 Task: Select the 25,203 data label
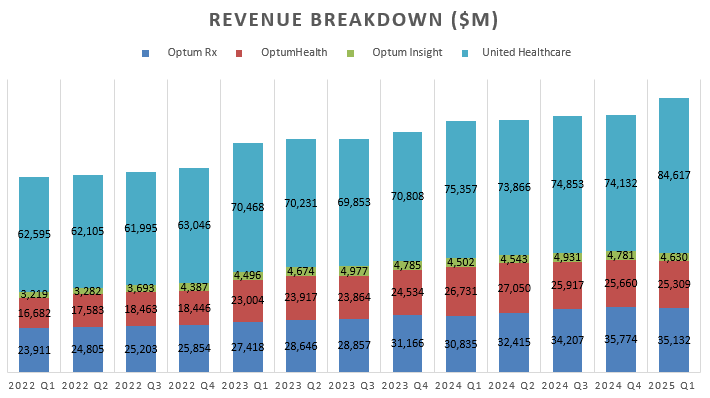point(141,350)
